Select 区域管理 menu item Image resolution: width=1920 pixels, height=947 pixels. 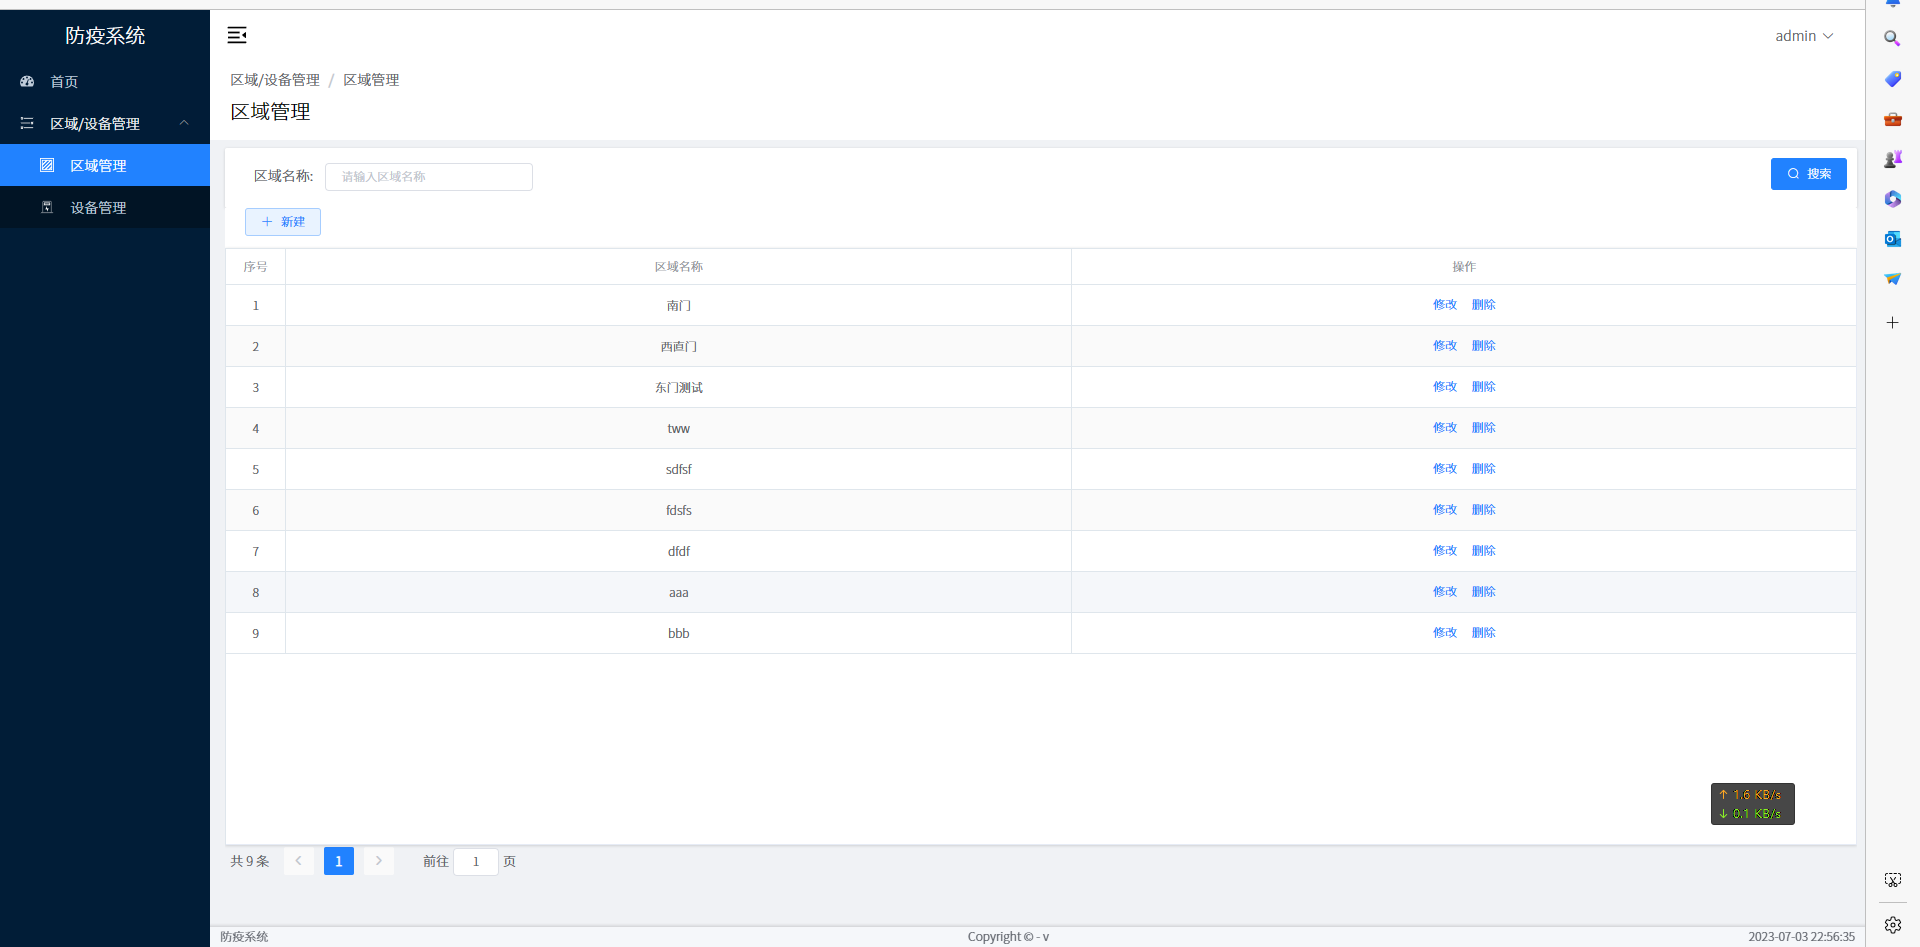(105, 165)
